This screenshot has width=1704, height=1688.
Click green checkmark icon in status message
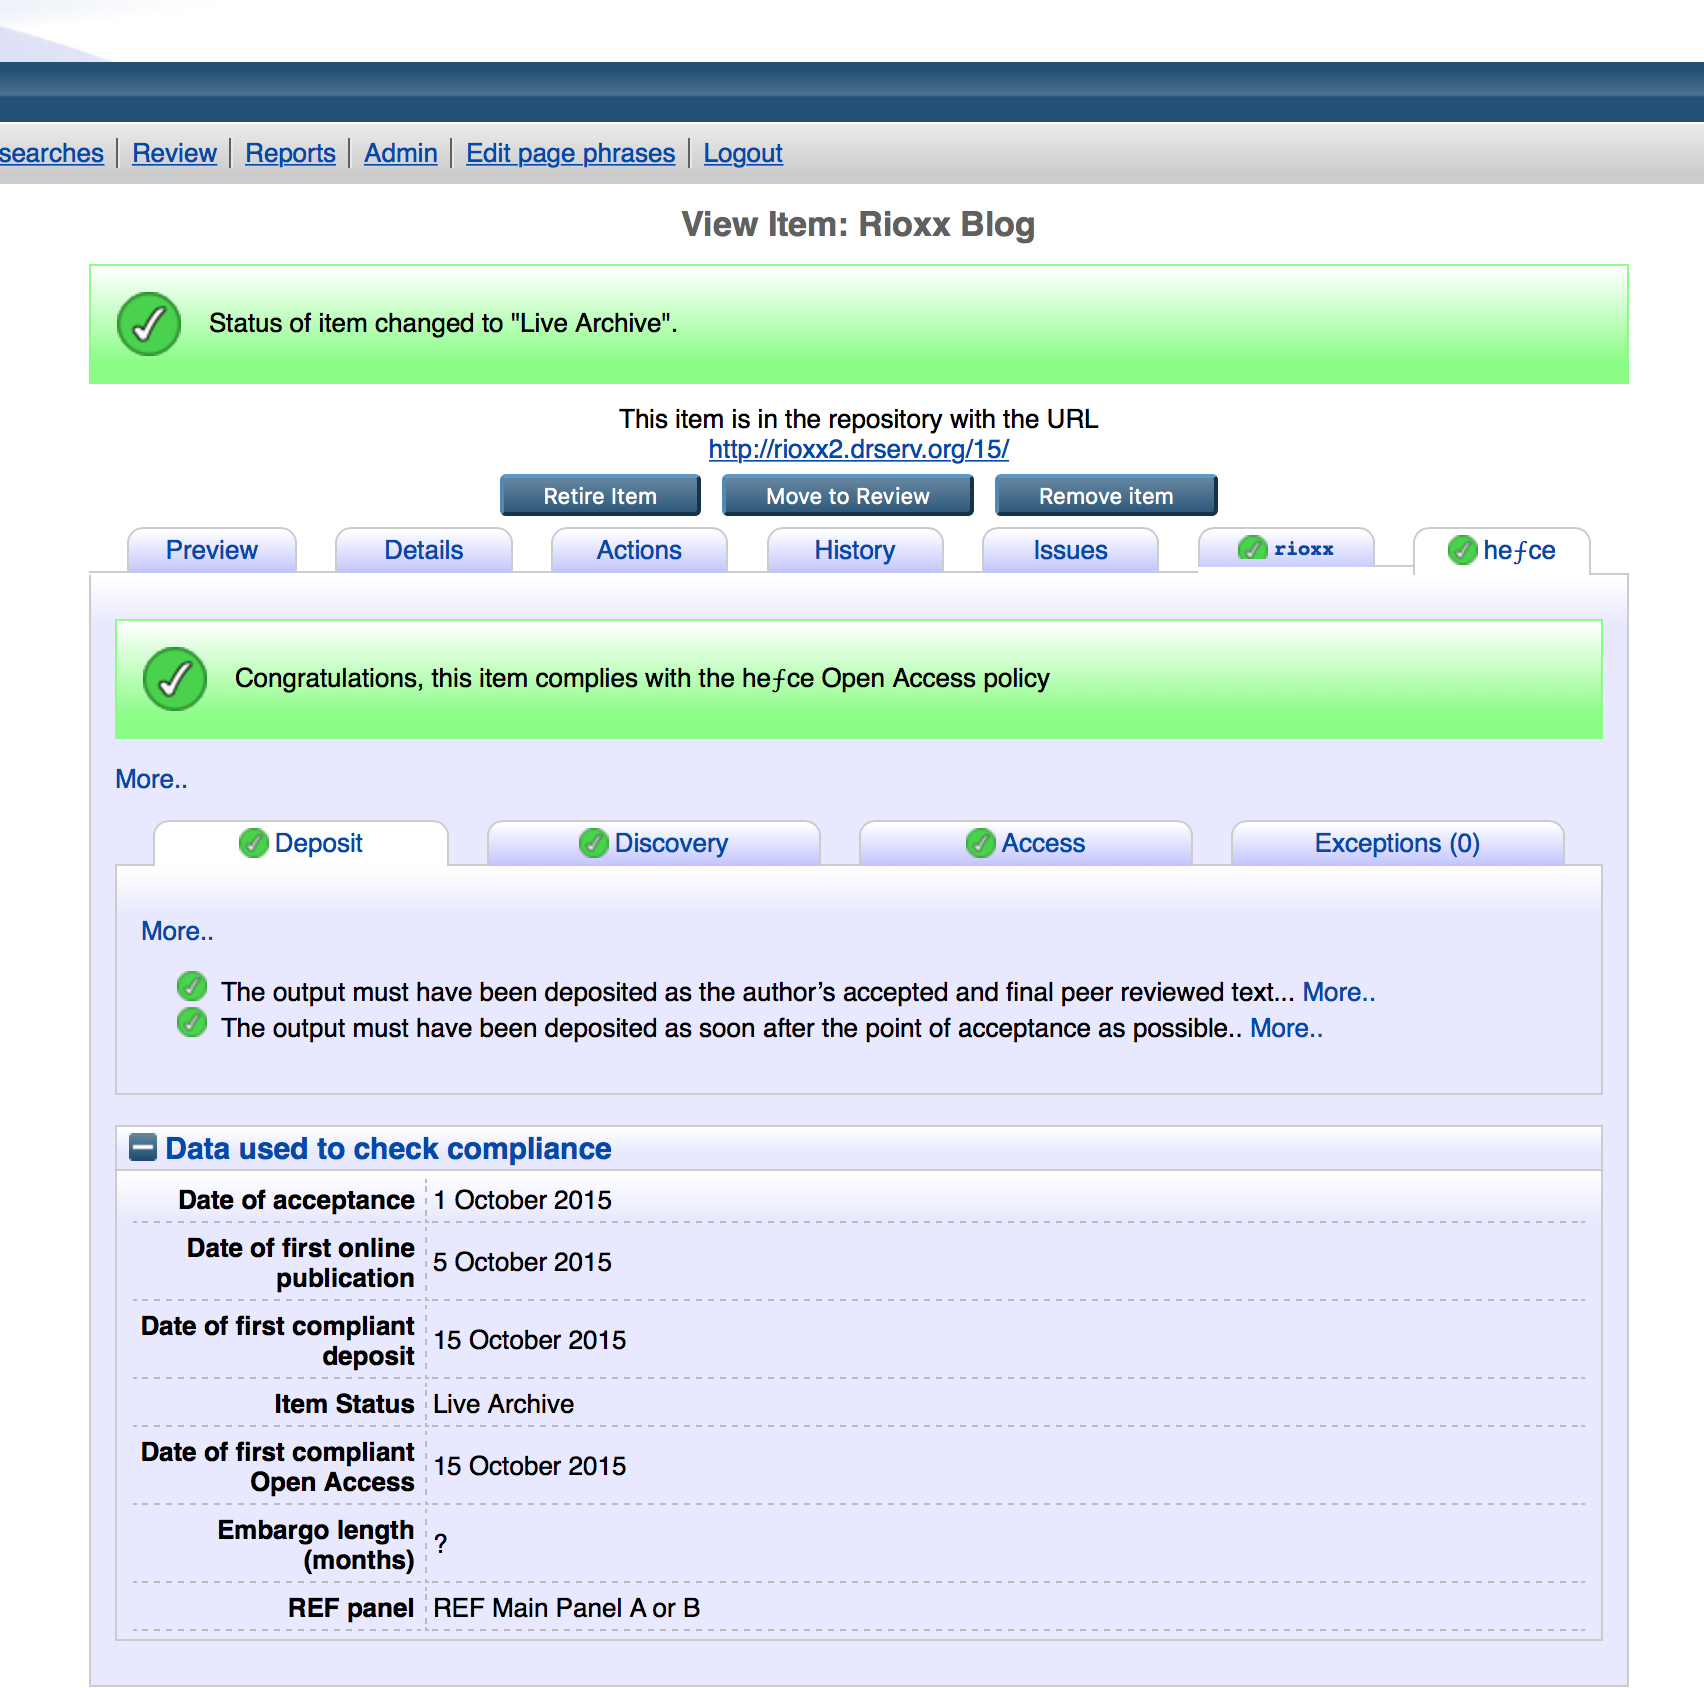[x=149, y=324]
